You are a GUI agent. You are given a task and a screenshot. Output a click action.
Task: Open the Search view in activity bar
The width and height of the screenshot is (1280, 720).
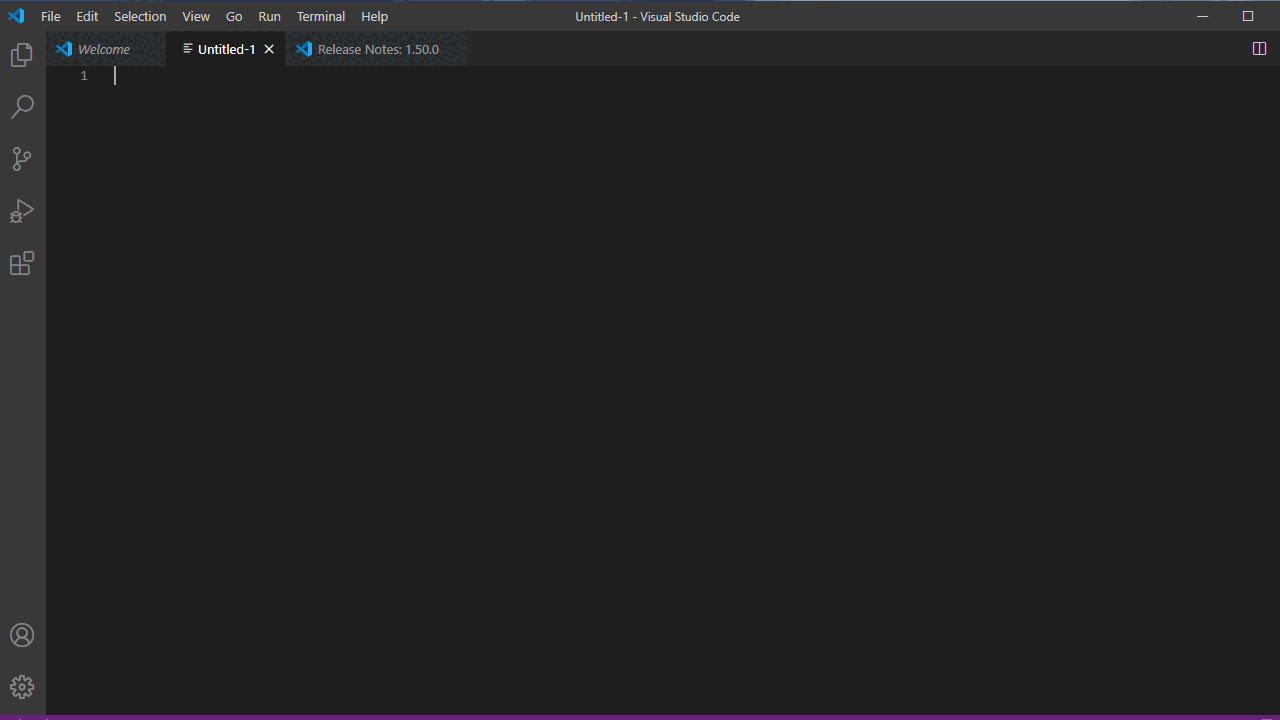tap(22, 107)
